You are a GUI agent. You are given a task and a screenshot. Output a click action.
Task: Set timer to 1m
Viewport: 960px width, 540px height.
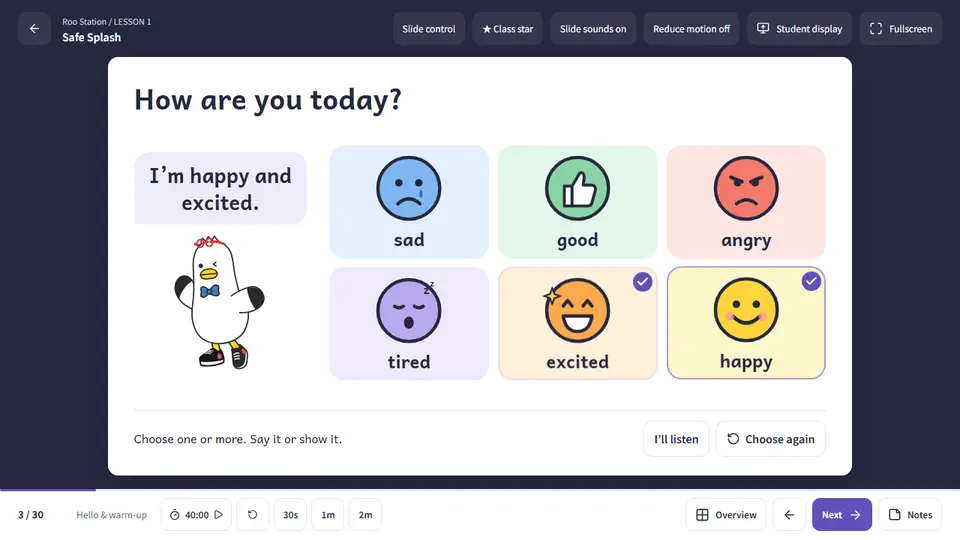pyautogui.click(x=328, y=515)
